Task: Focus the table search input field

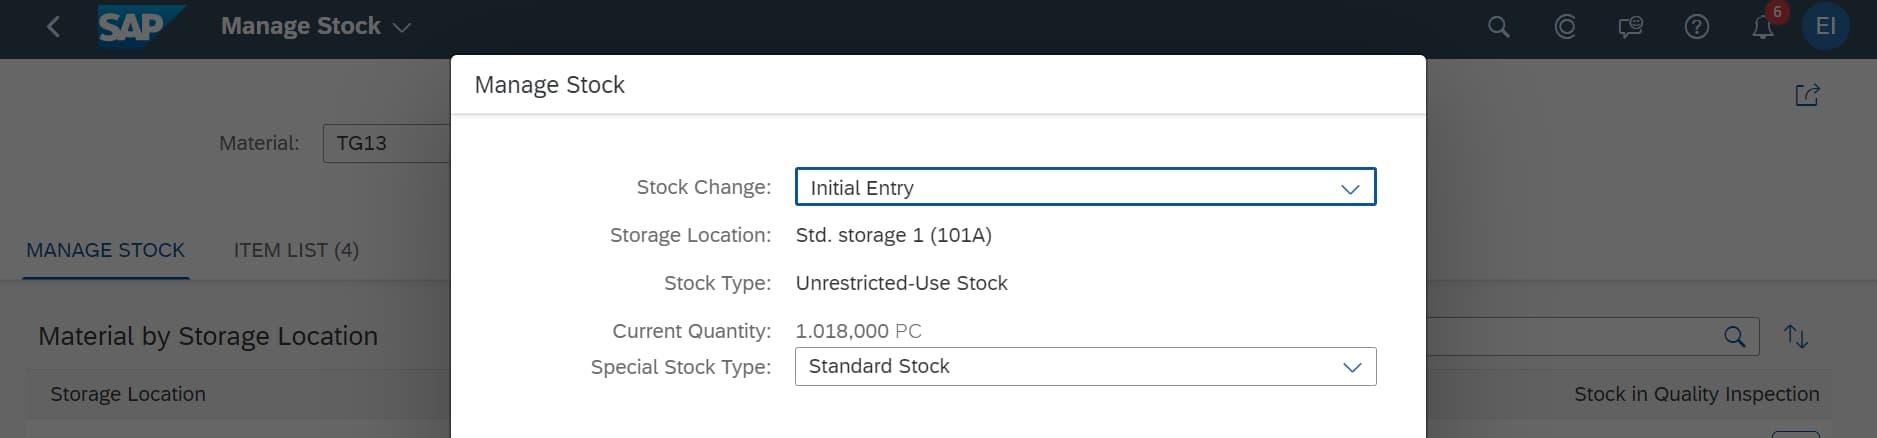Action: coord(1570,337)
